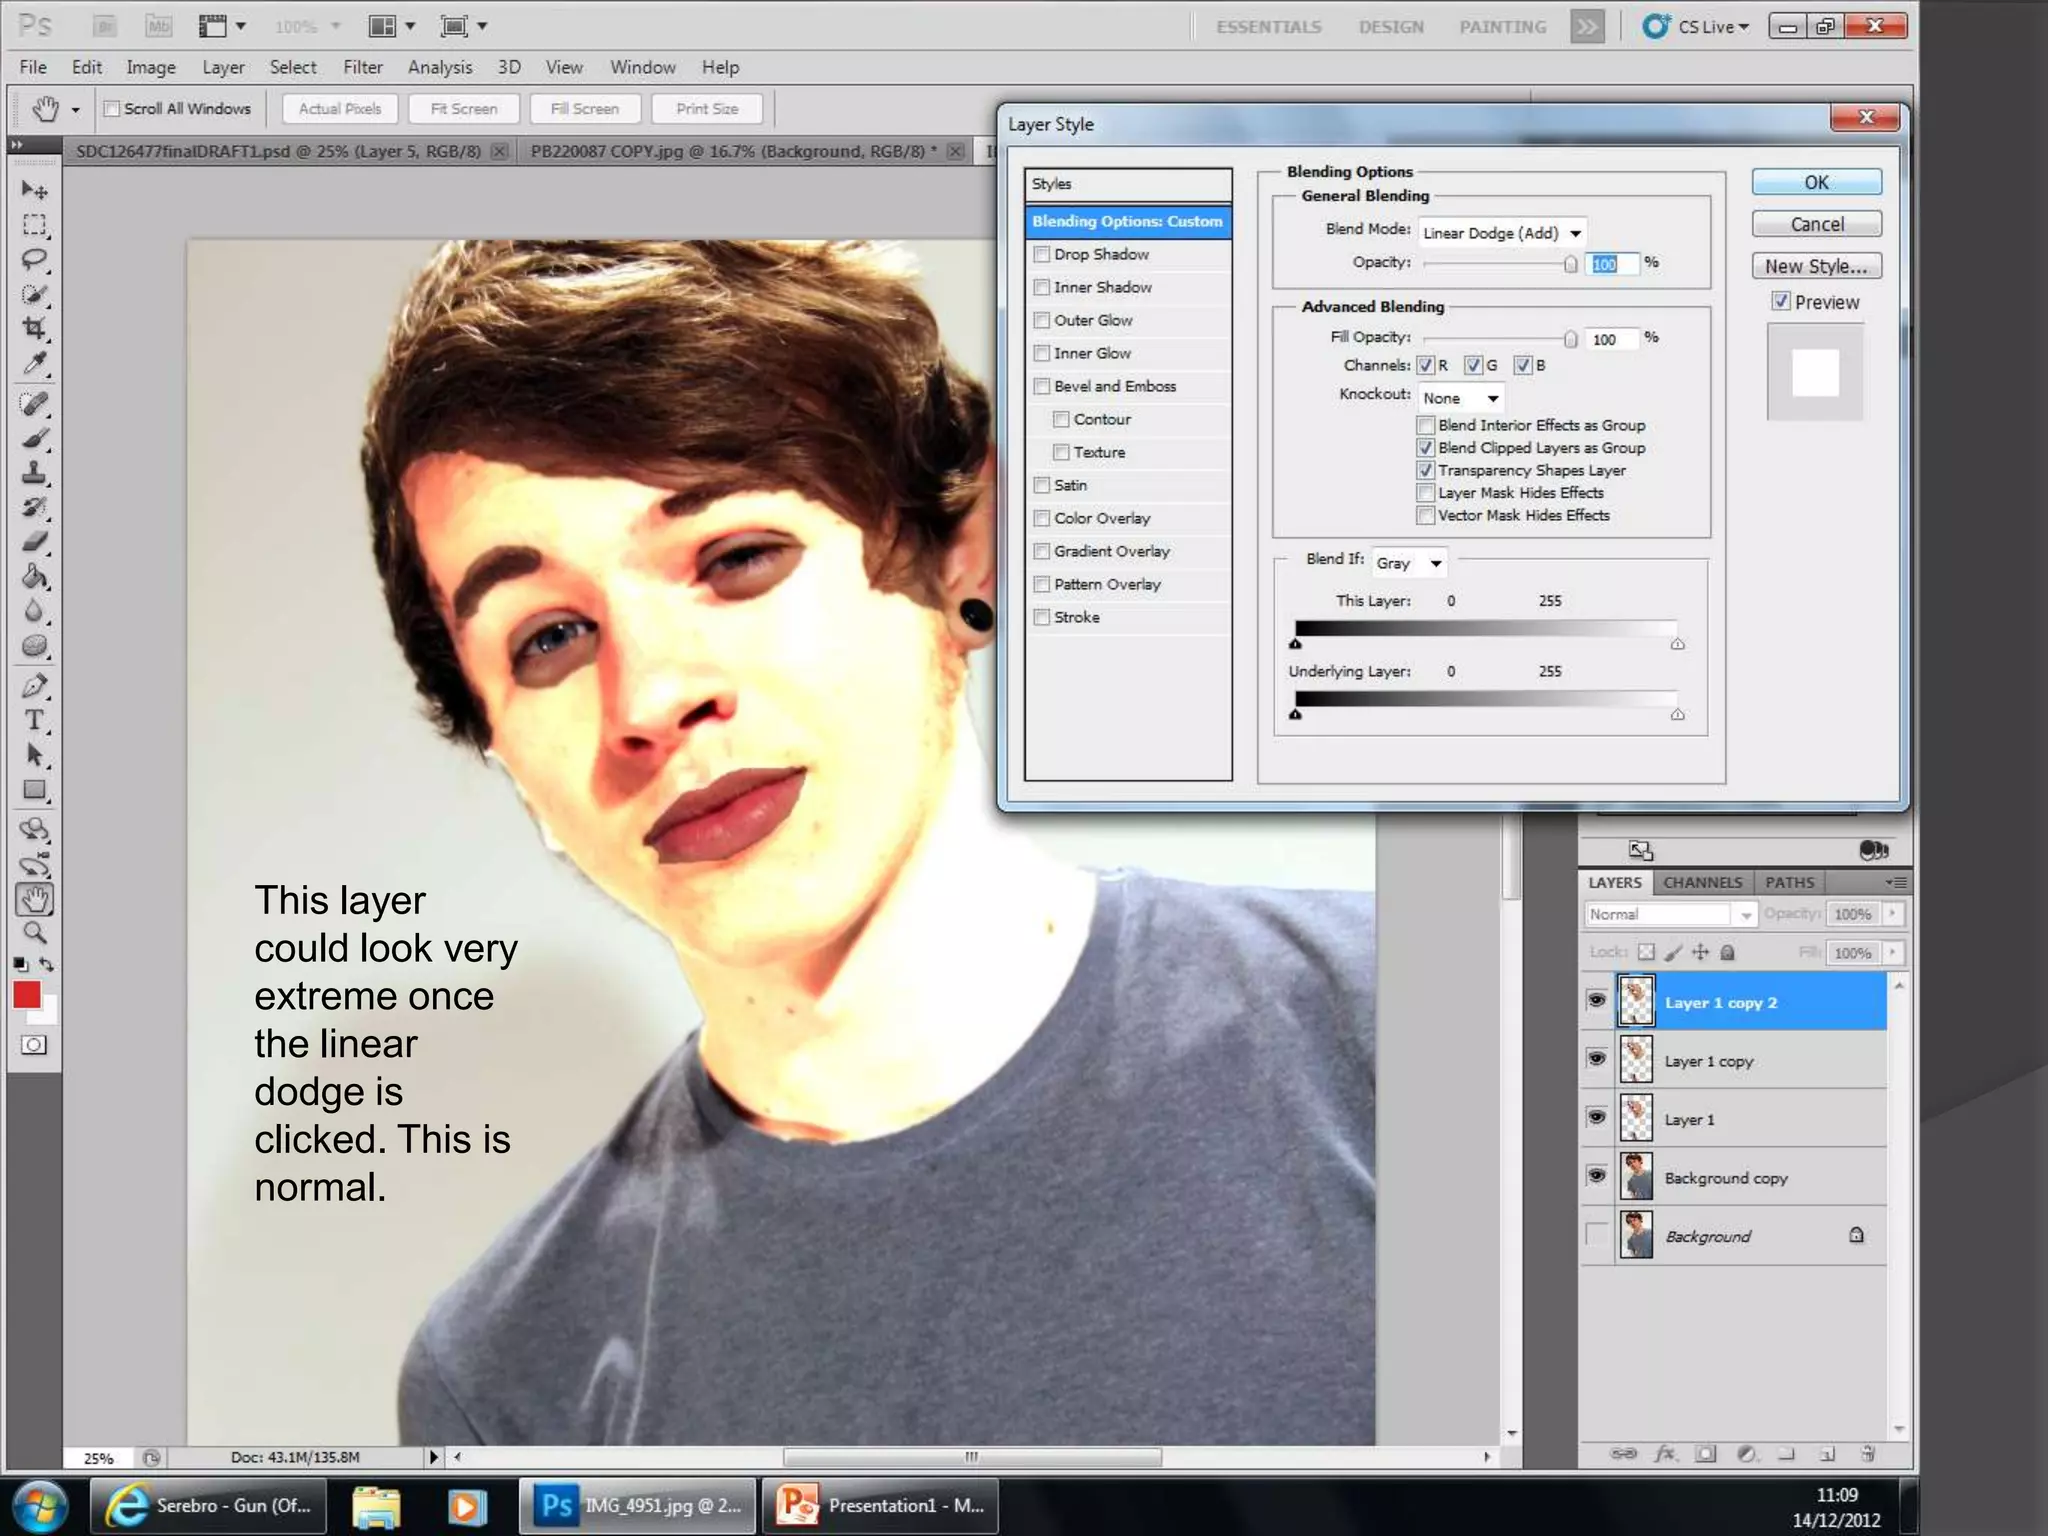
Task: Click the New Style button
Action: (x=1816, y=266)
